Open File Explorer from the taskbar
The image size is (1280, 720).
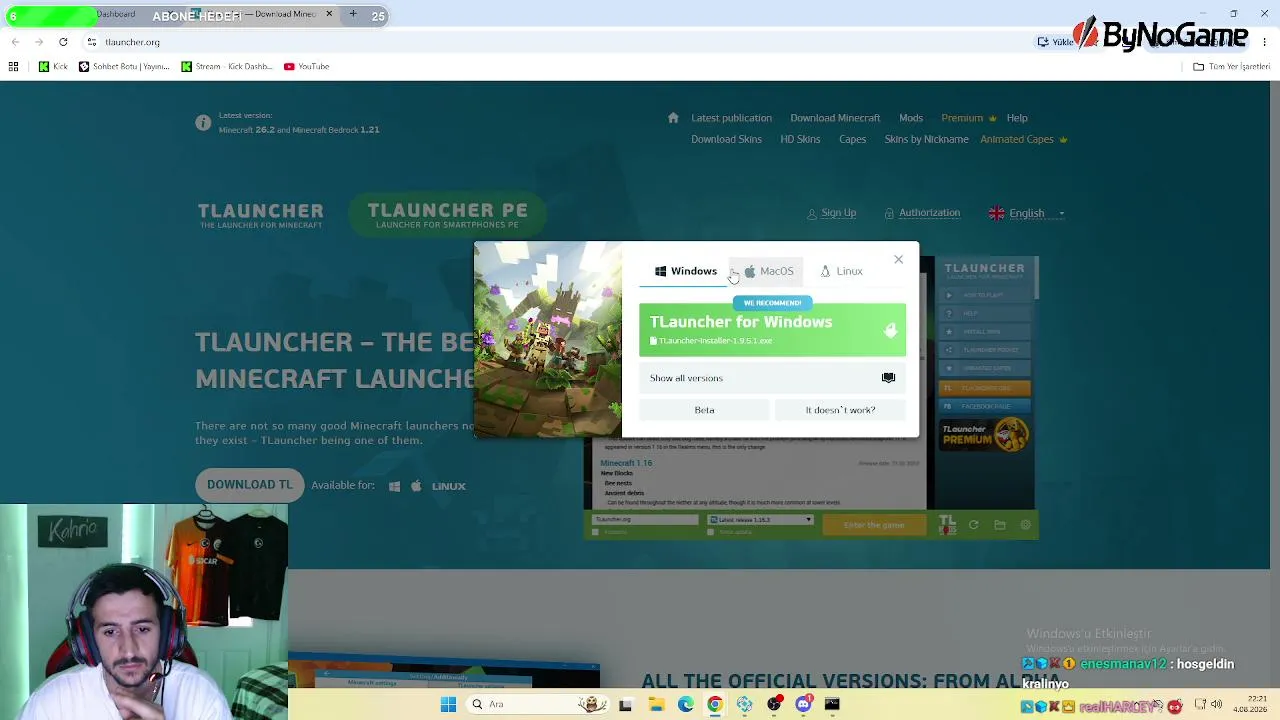coord(656,704)
